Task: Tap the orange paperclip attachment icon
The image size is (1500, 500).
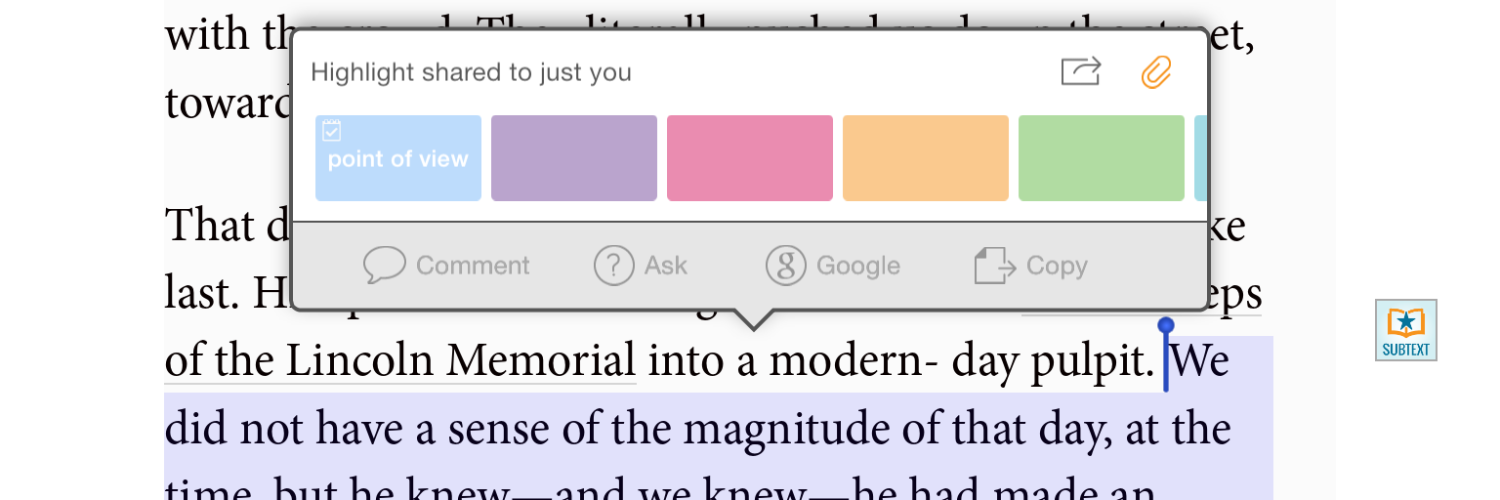Action: [1155, 72]
